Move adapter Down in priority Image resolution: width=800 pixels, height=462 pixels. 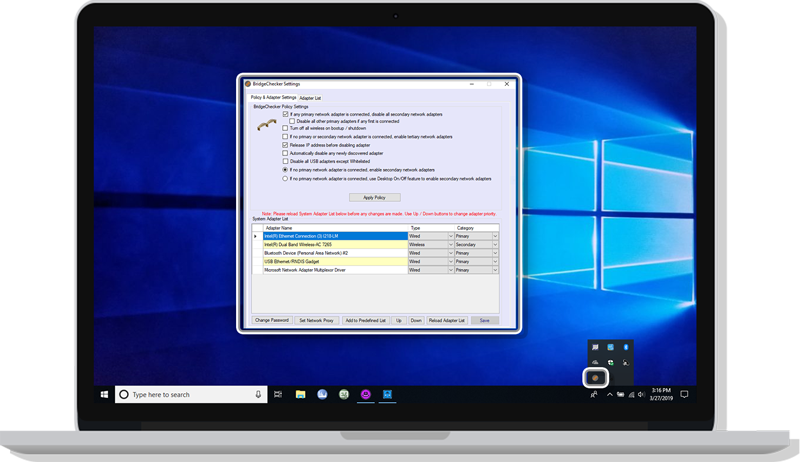coord(416,320)
